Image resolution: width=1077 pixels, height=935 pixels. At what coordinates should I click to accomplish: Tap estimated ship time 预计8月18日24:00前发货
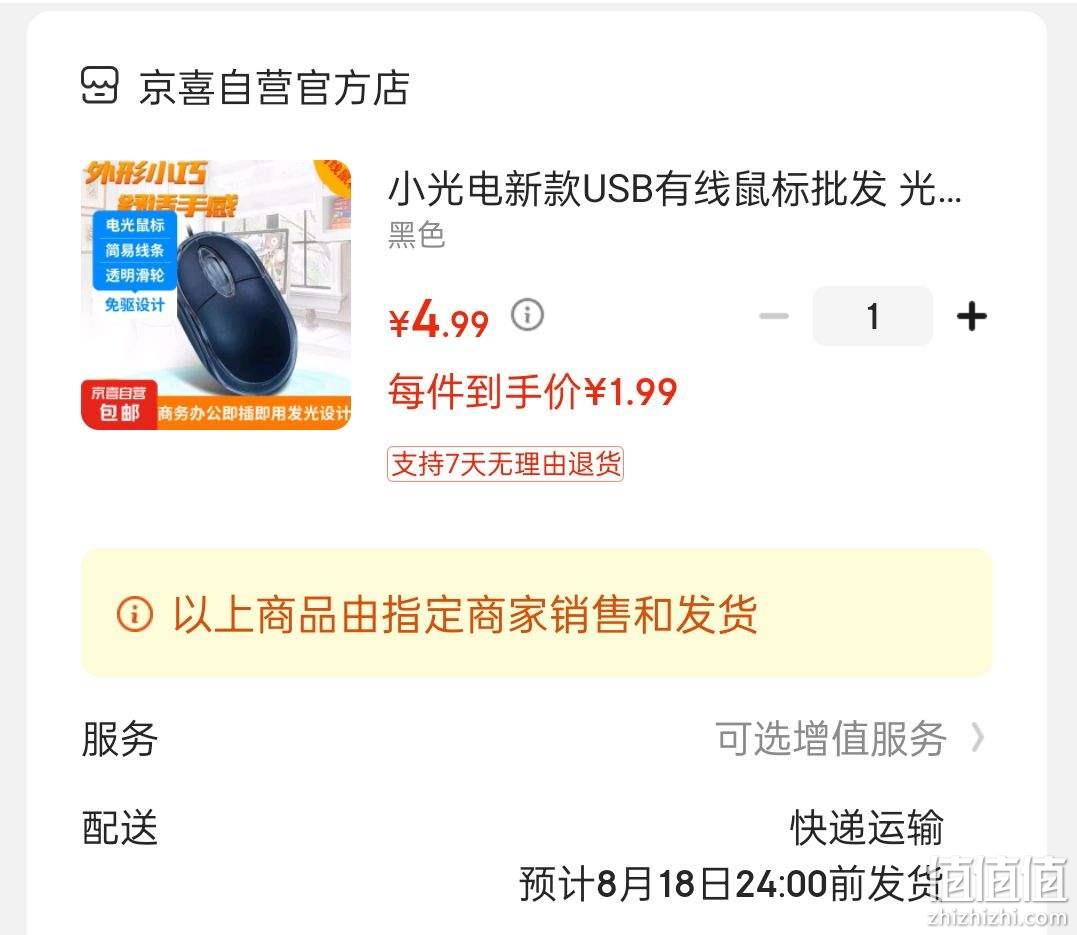click(x=732, y=883)
